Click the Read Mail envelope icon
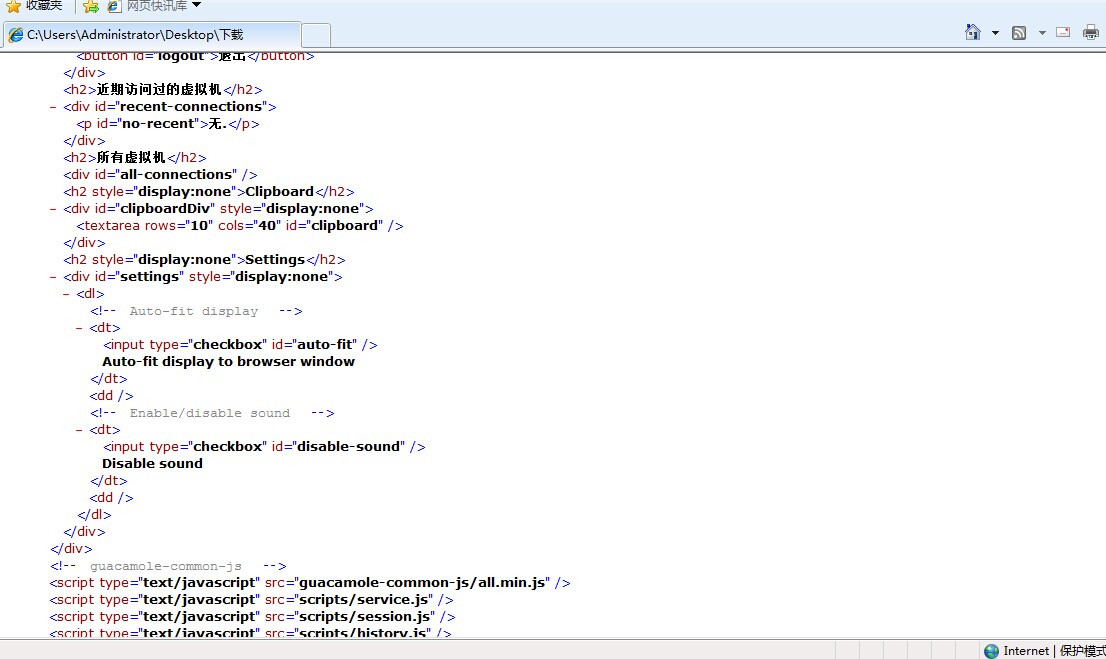The image size is (1106, 659). point(1063,33)
